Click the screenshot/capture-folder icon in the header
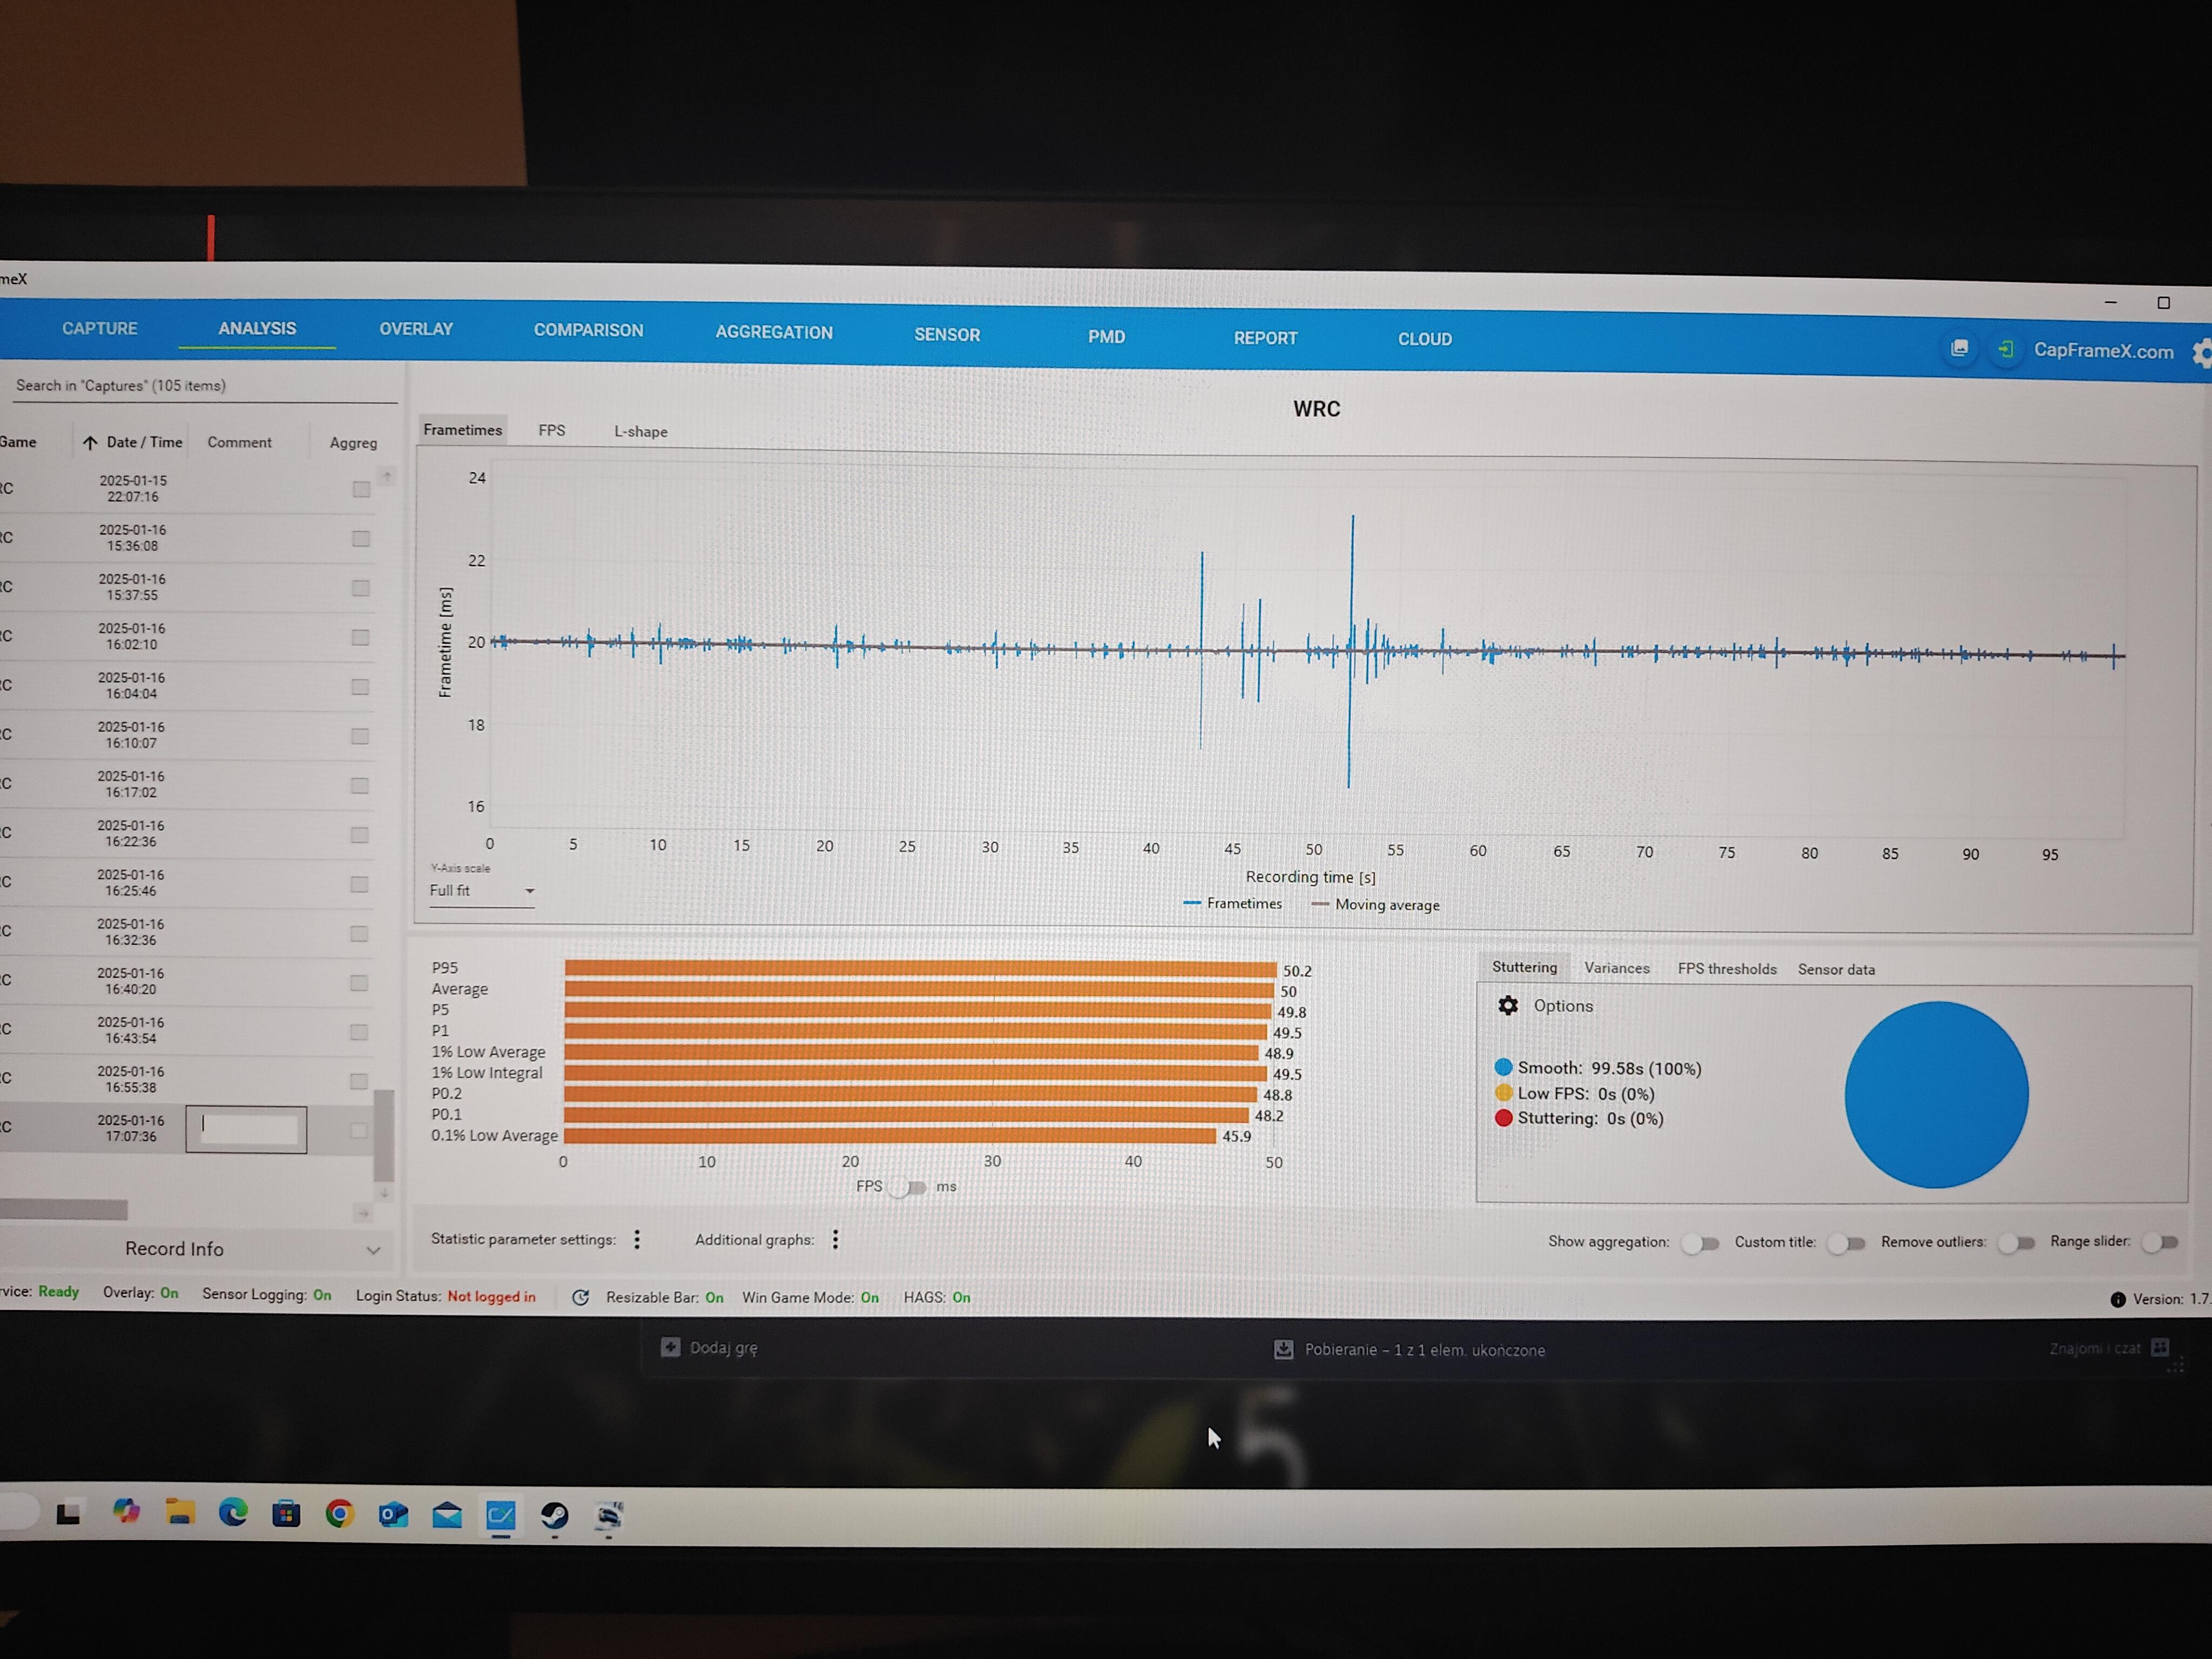Screen dimensions: 2212x1659 1959,348
